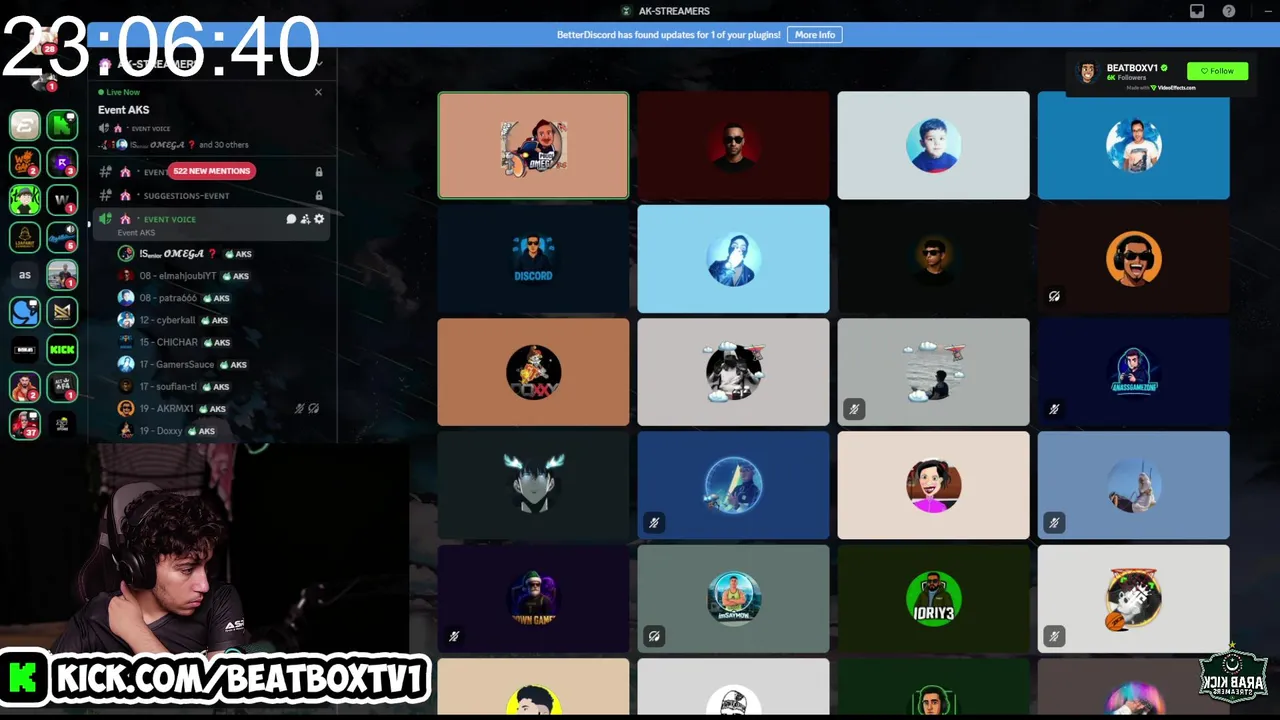Open the red fighter server icon with badge 2
This screenshot has height=720, width=1280.
click(x=25, y=386)
